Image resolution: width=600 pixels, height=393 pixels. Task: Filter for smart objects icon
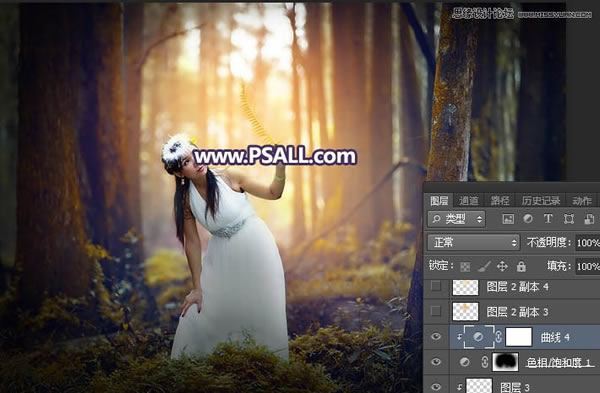589,219
